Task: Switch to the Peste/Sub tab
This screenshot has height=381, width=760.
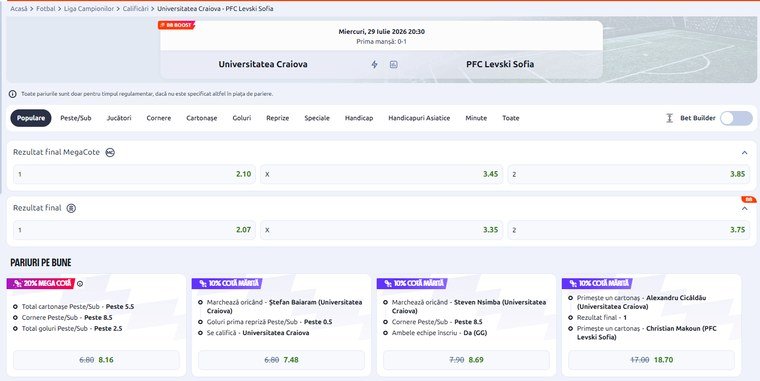Action: (x=76, y=118)
